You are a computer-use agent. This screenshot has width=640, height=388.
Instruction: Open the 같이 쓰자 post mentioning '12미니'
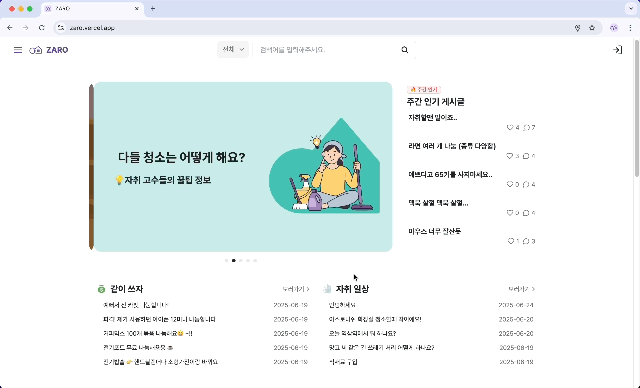[x=159, y=319]
